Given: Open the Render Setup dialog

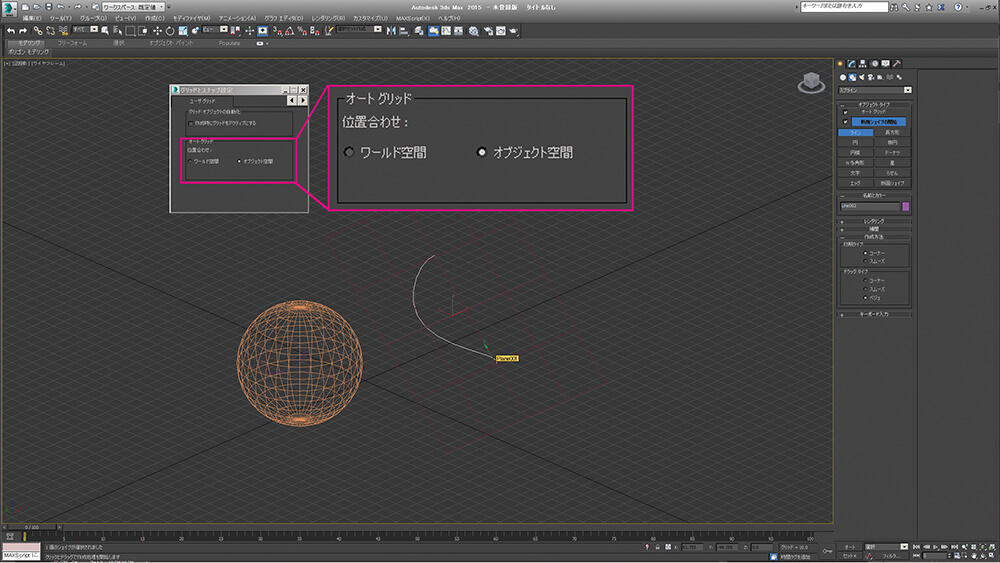Looking at the screenshot, I should [x=489, y=31].
